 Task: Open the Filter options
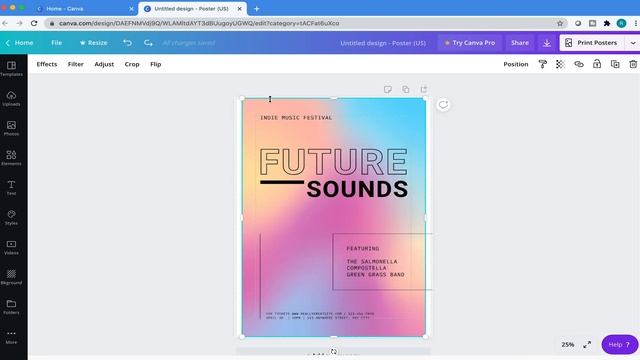(x=76, y=64)
